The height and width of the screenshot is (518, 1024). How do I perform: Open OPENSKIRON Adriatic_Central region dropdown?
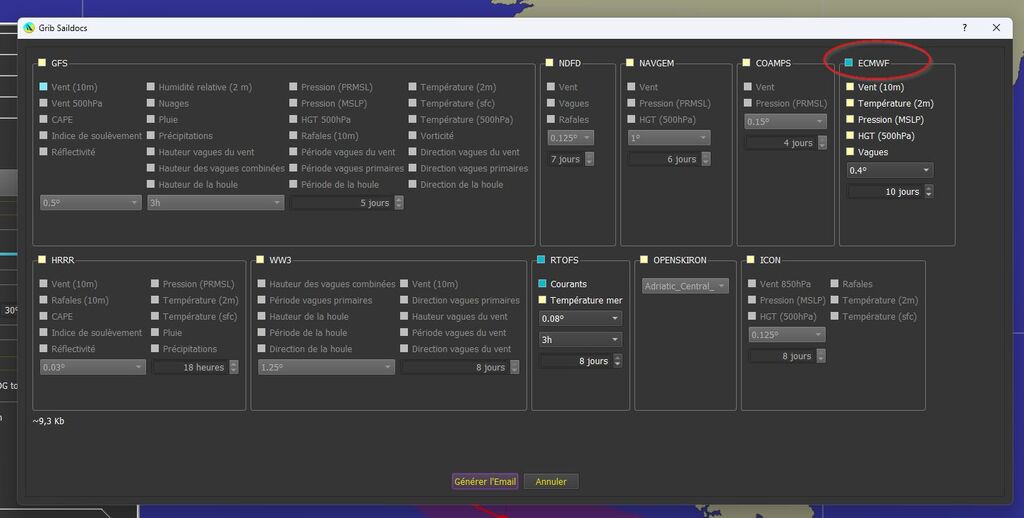(685, 286)
